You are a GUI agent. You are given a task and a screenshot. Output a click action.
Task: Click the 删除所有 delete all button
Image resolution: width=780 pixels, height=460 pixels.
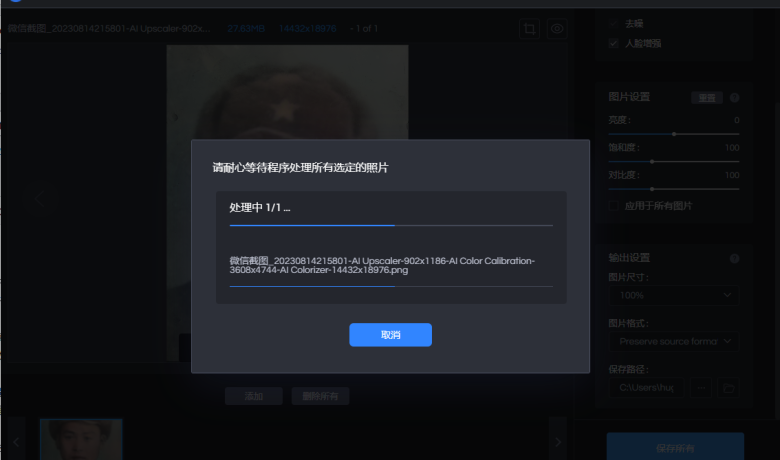(320, 396)
